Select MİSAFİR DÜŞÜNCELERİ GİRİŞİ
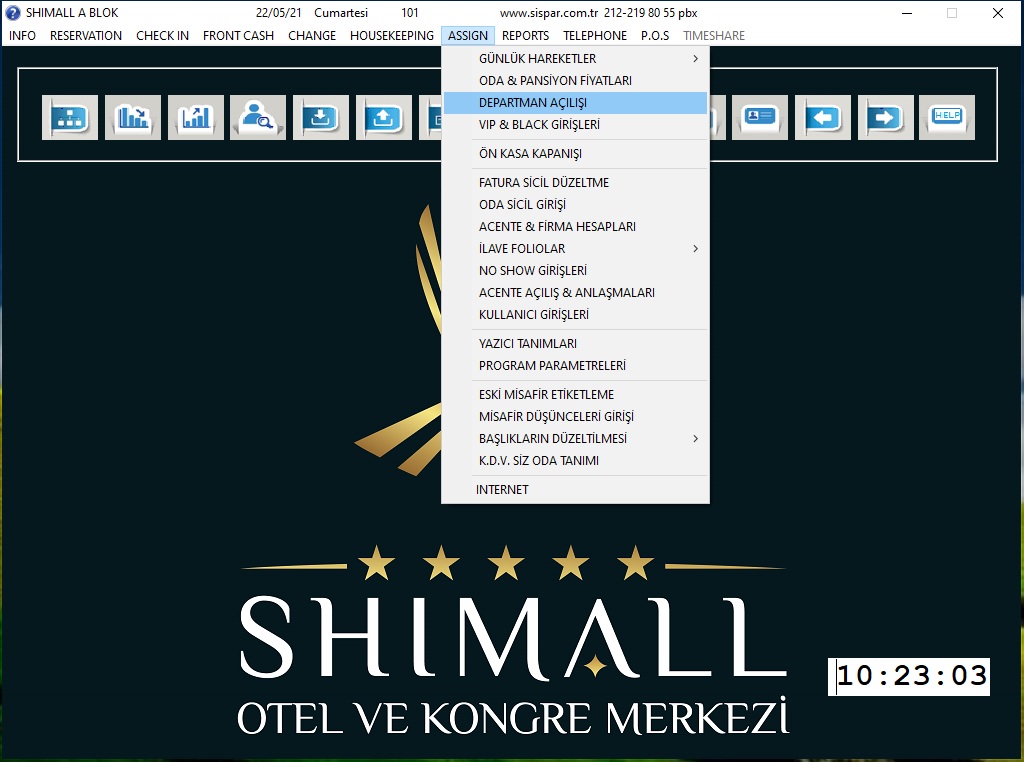 click(575, 417)
